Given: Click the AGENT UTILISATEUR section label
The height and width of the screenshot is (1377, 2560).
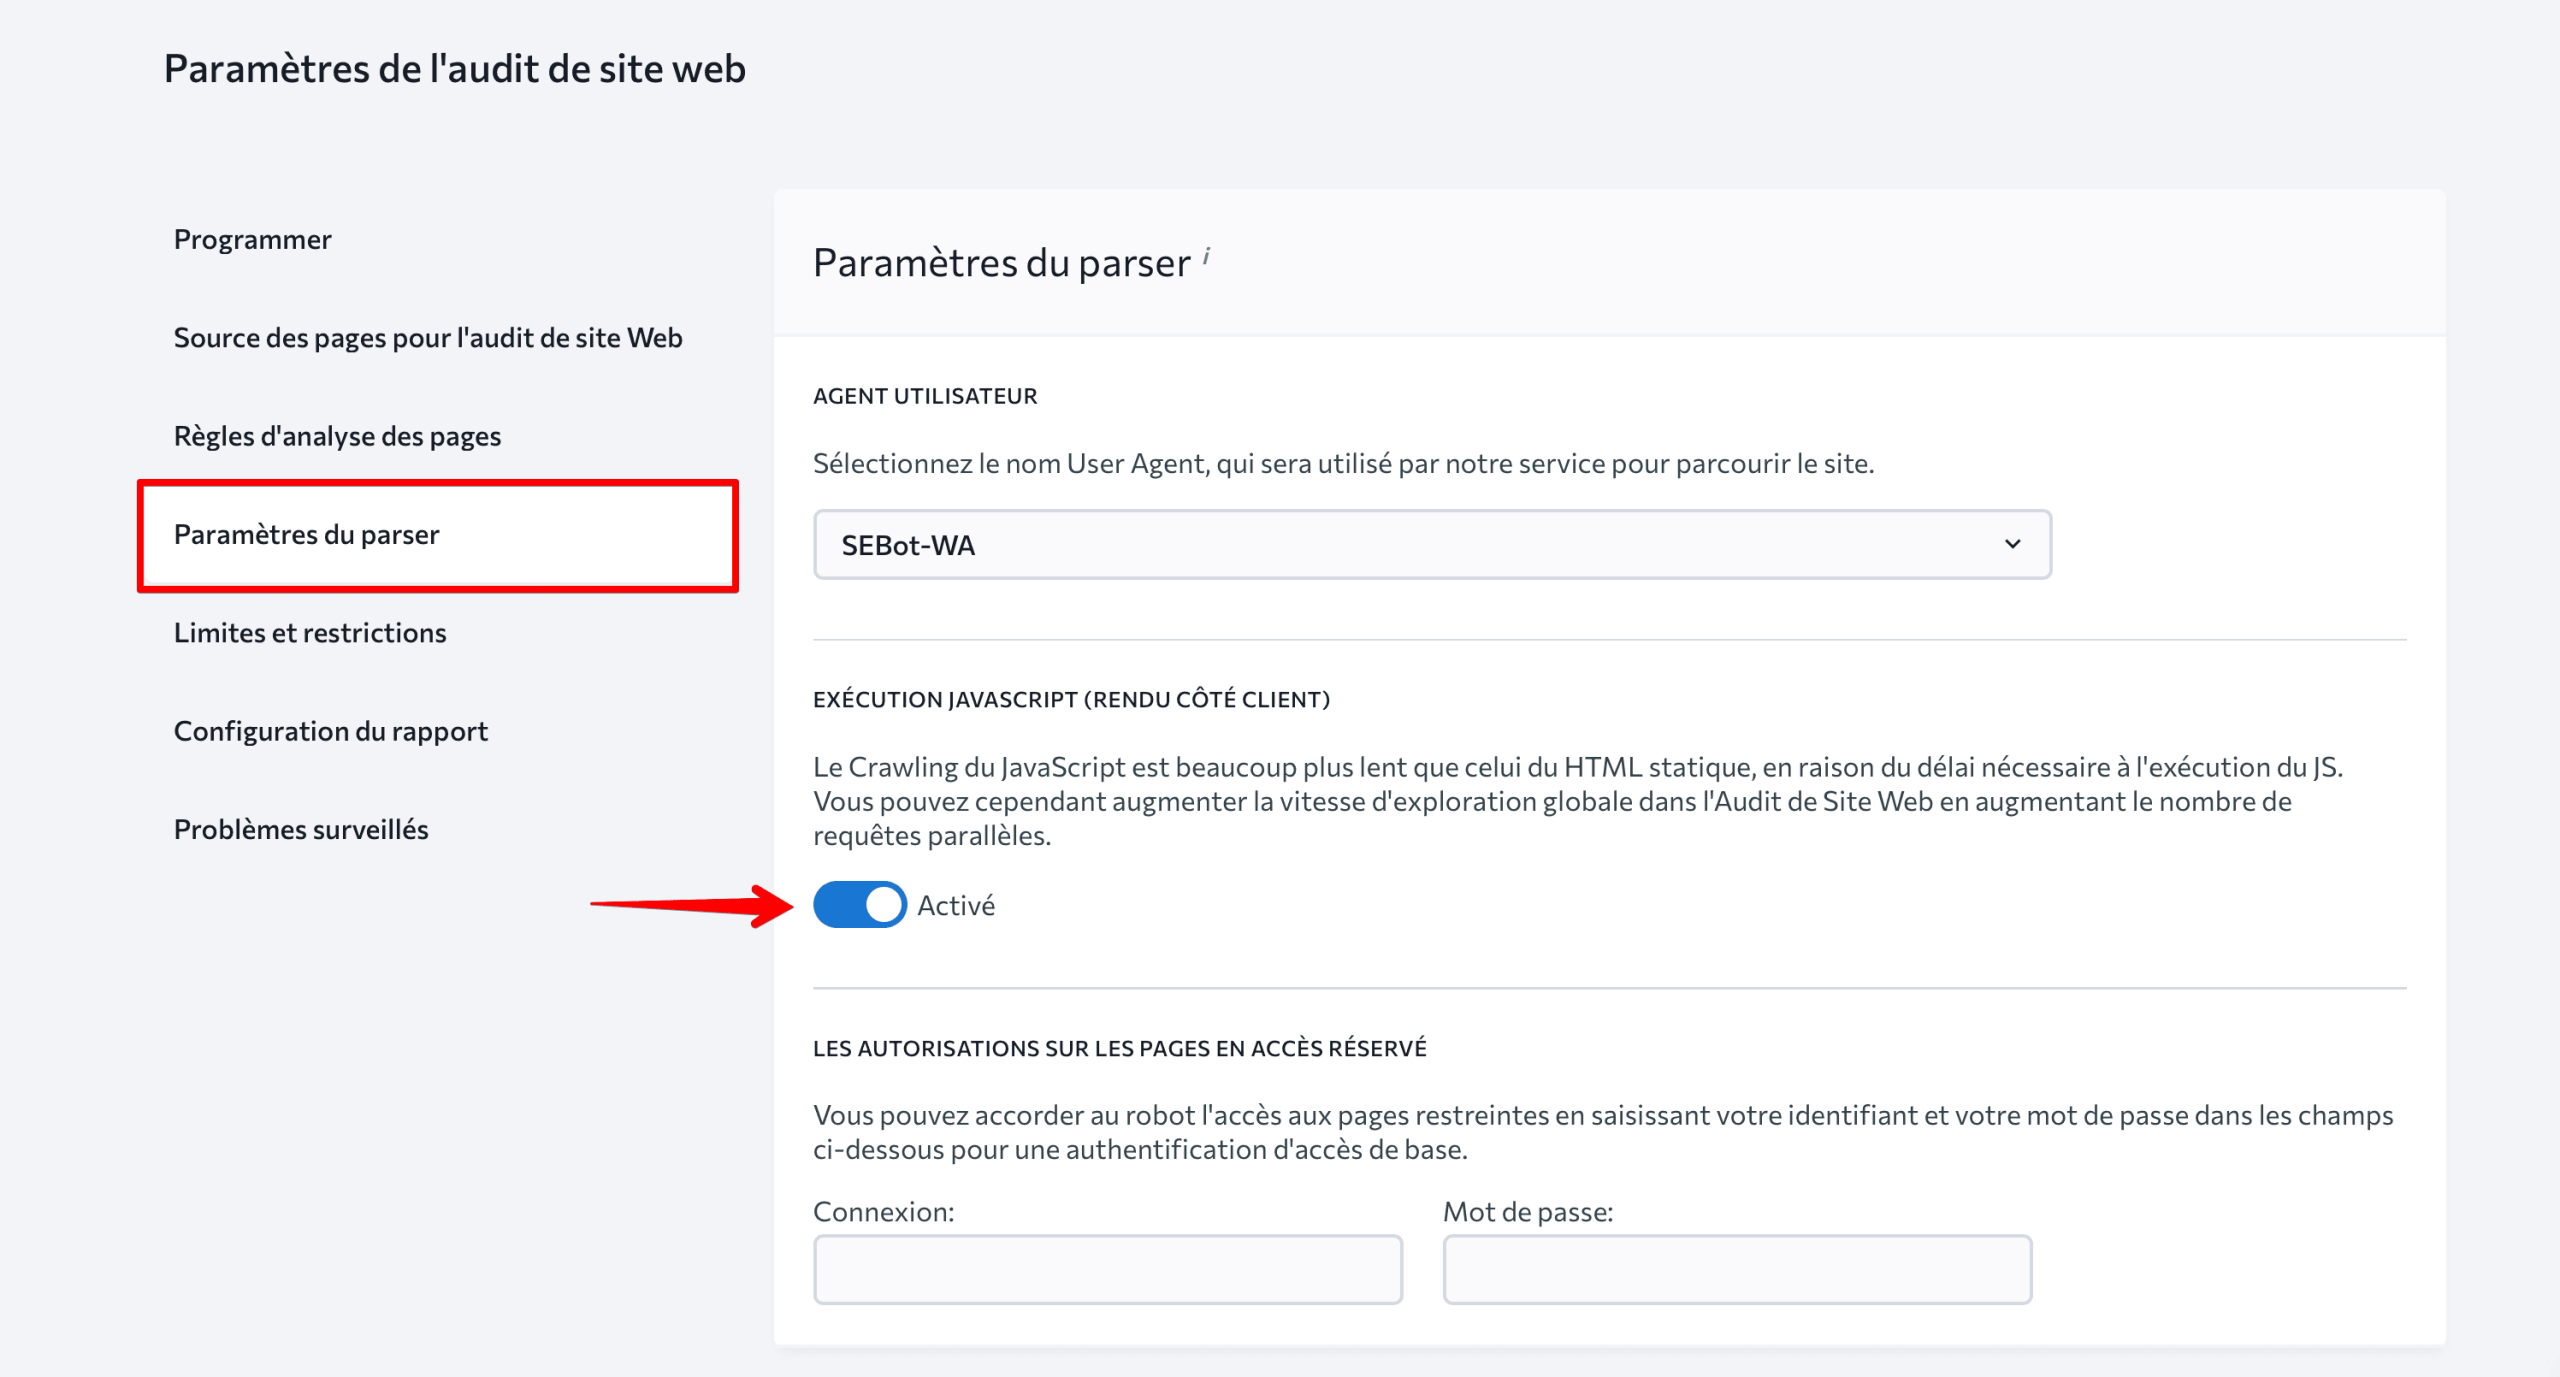Looking at the screenshot, I should [x=924, y=396].
